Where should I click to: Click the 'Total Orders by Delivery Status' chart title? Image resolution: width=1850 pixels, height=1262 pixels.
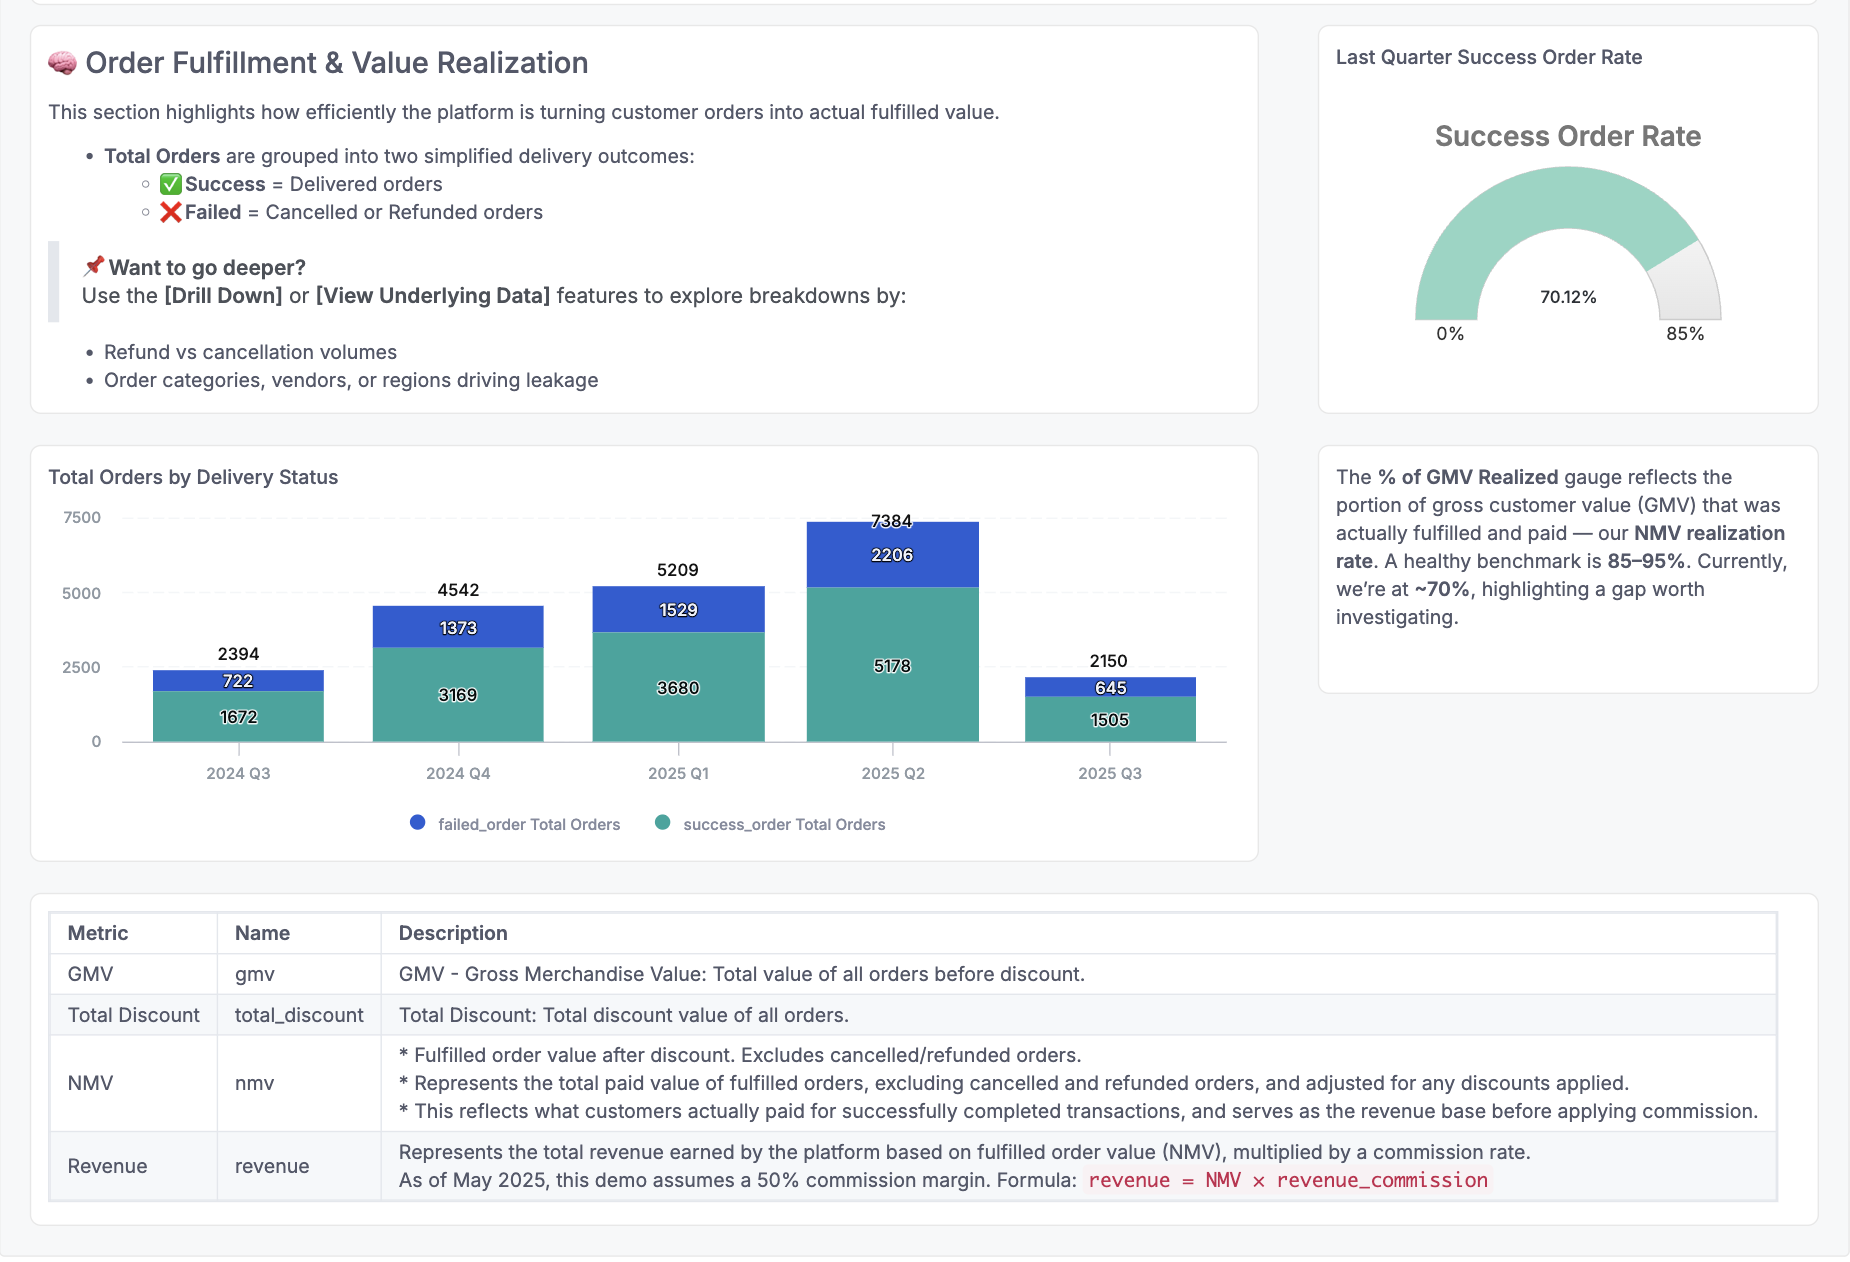click(193, 477)
